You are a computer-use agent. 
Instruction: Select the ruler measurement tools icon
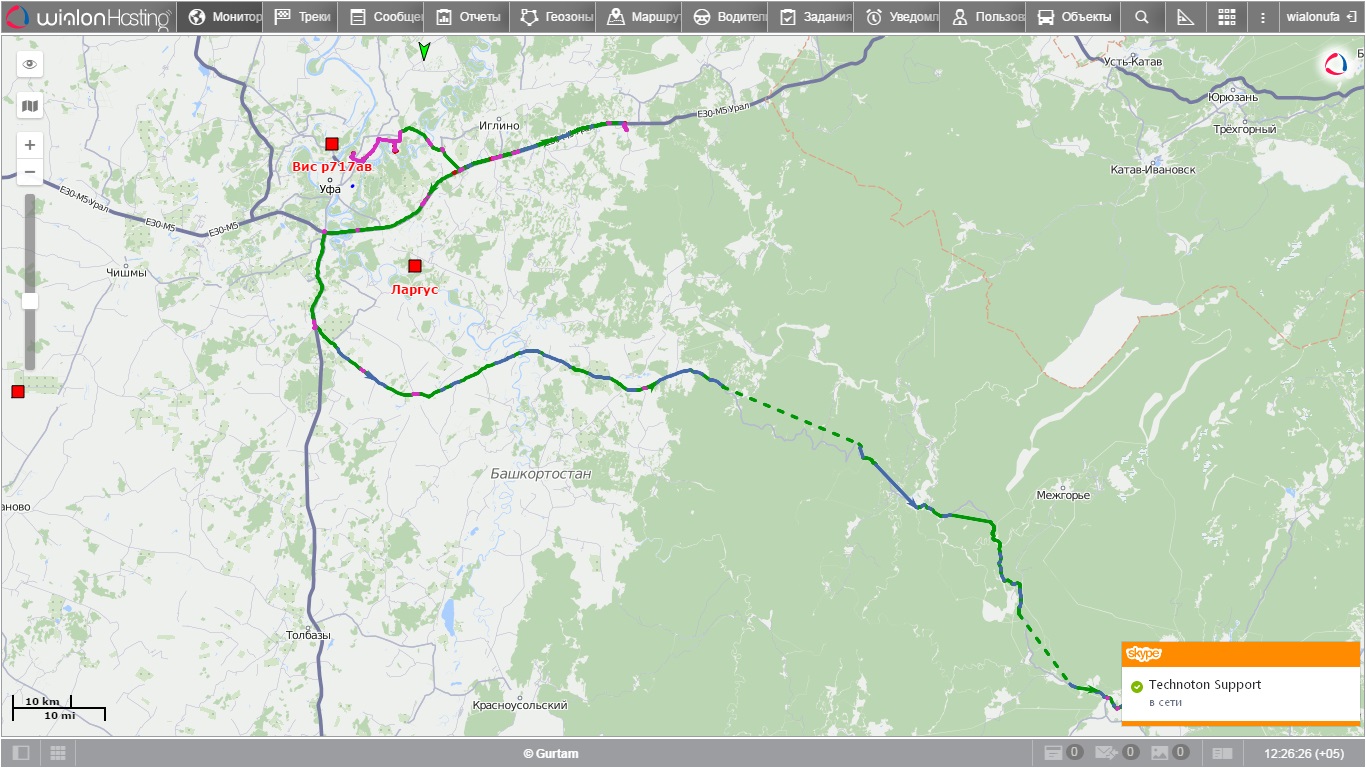pyautogui.click(x=1185, y=17)
